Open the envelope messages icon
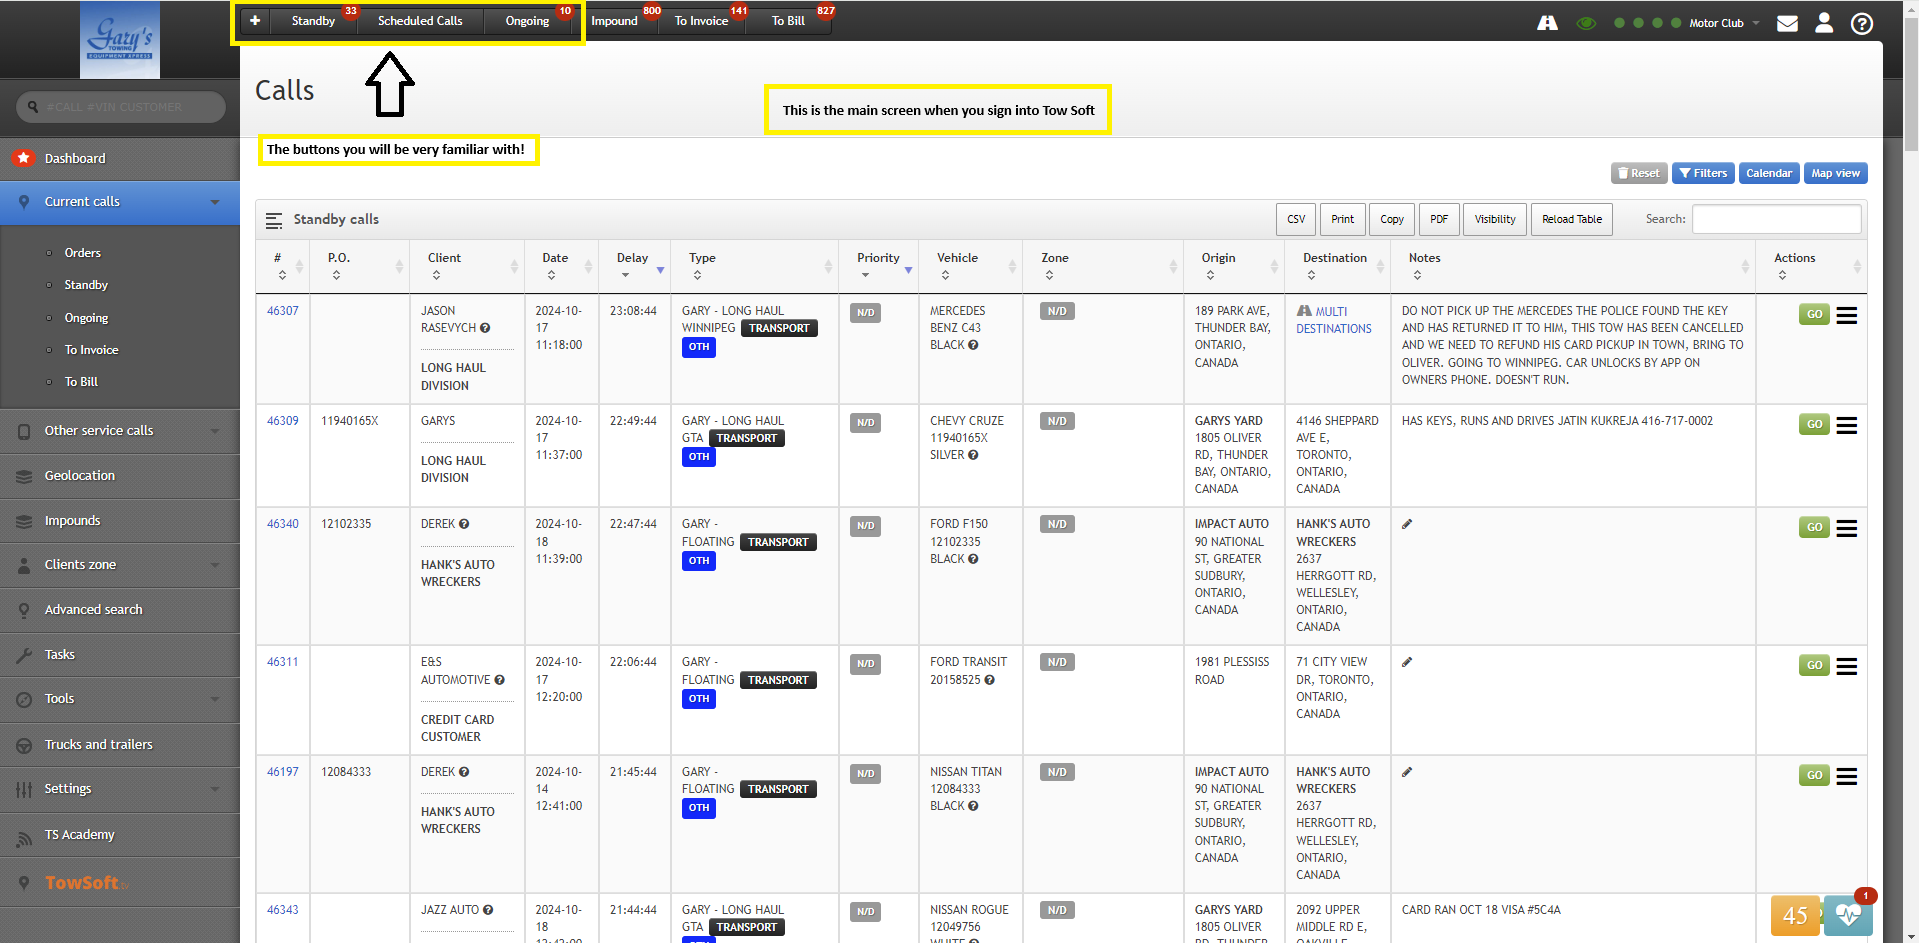 click(x=1787, y=23)
